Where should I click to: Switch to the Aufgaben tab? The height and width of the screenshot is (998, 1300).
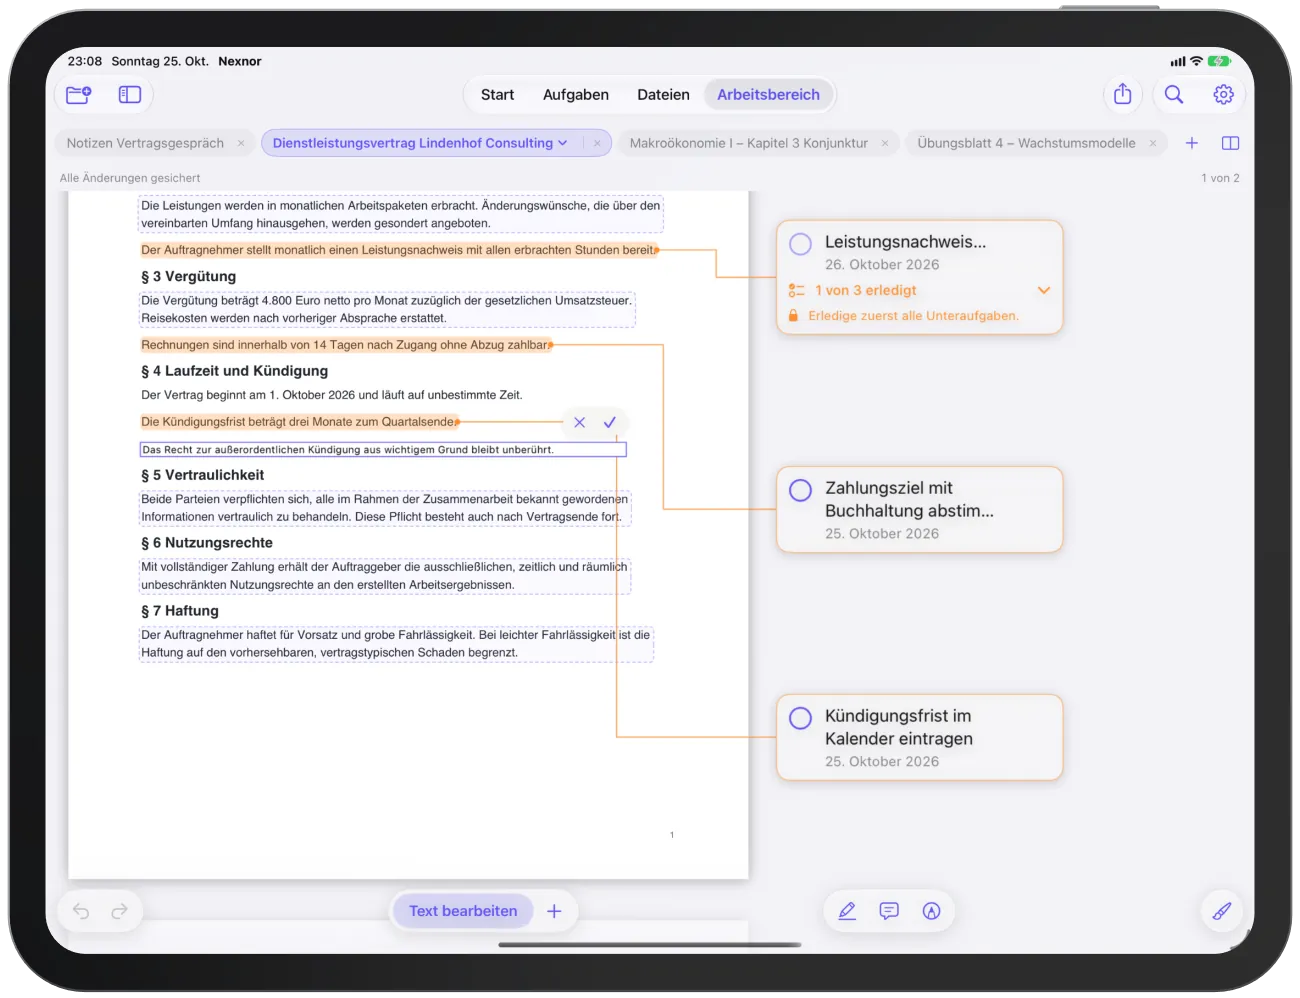576,95
